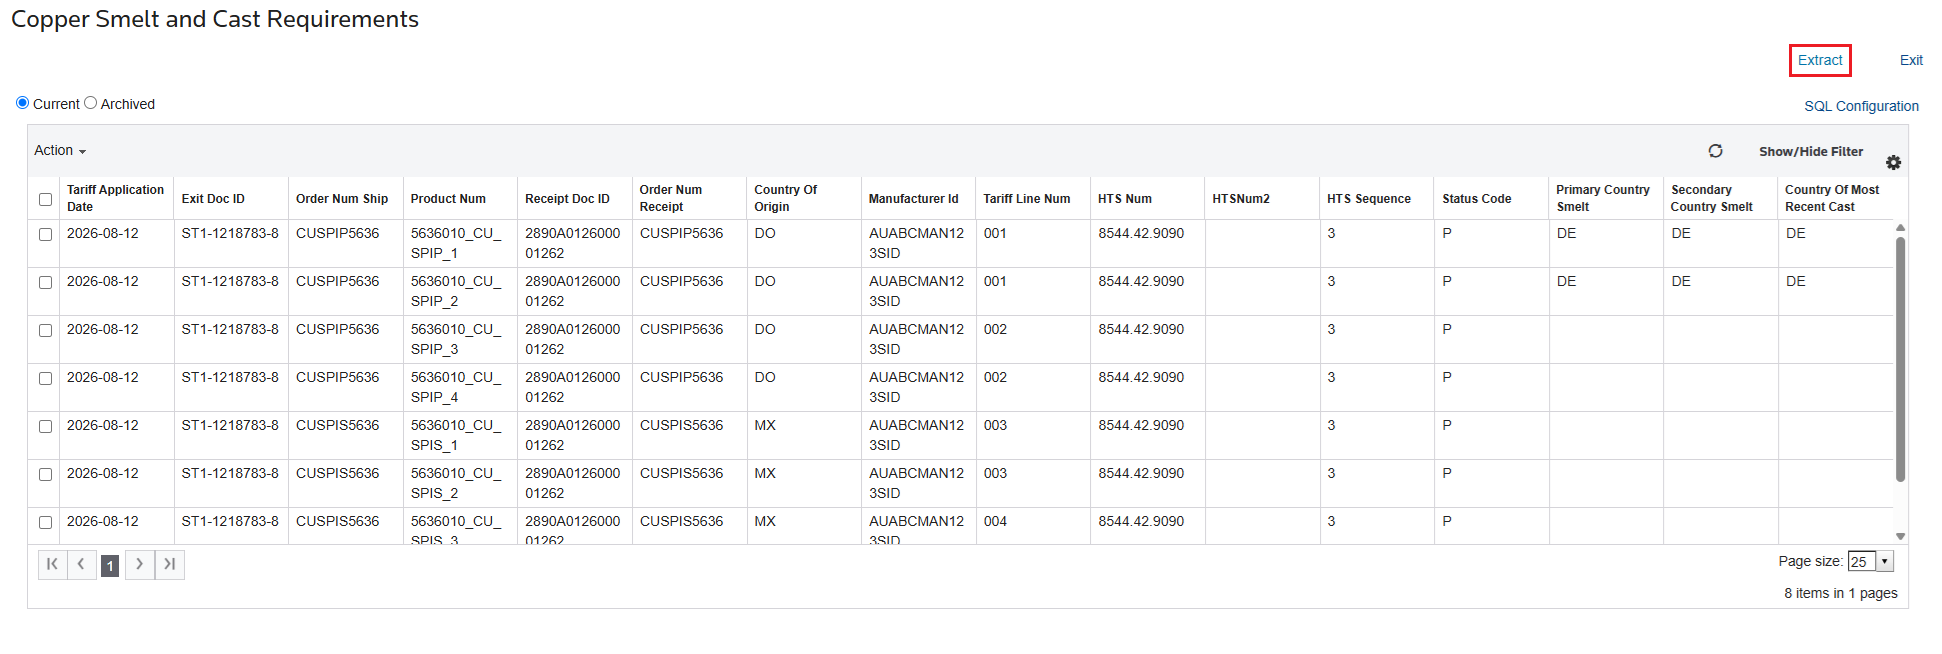This screenshot has width=1942, height=654.
Task: Open the Page size dropdown
Action: 1885,561
